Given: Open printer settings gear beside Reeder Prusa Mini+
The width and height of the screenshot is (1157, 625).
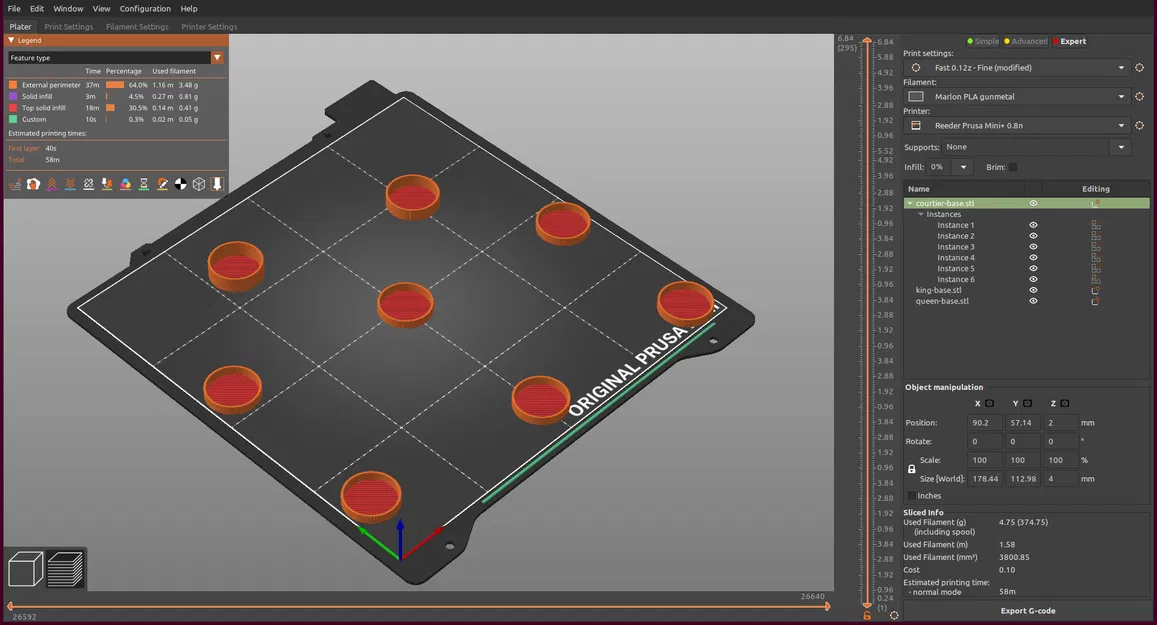Looking at the screenshot, I should (x=1139, y=125).
